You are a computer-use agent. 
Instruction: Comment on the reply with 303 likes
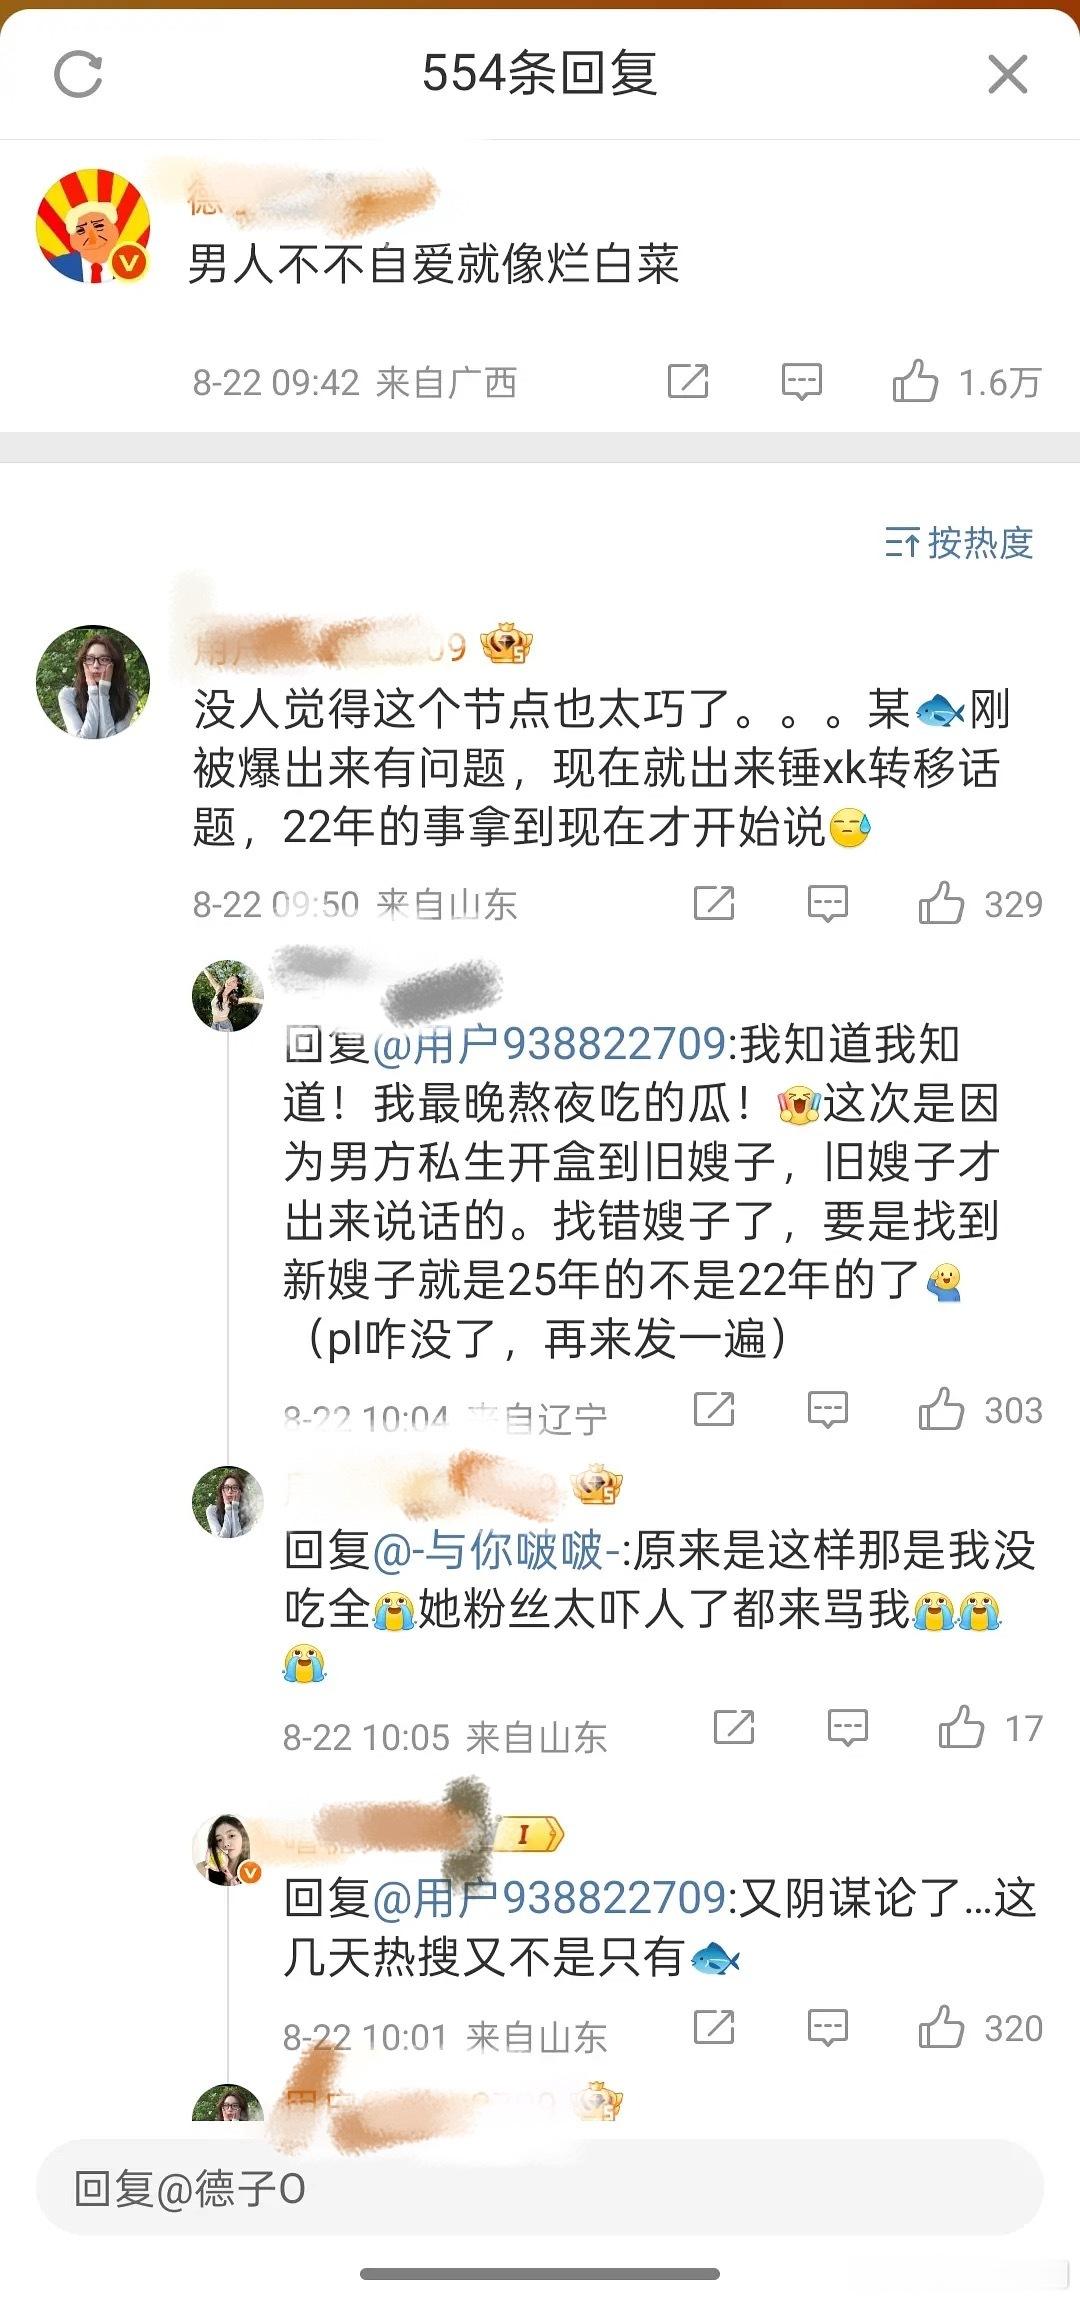(827, 1409)
